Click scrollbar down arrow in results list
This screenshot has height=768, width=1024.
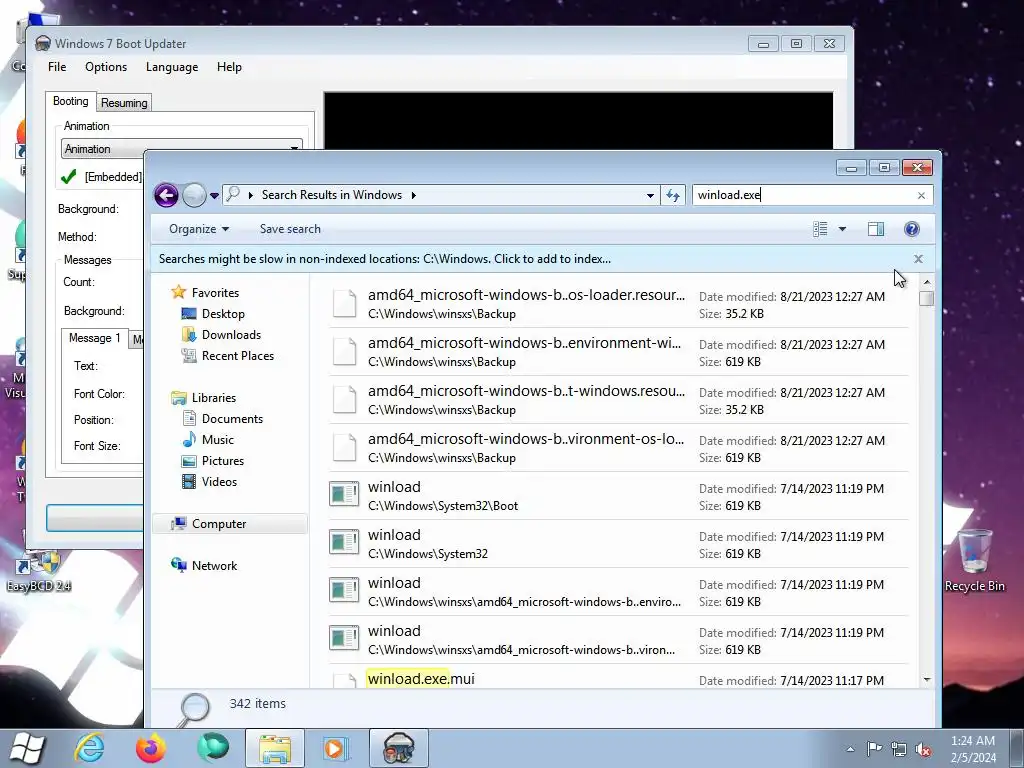tap(927, 680)
